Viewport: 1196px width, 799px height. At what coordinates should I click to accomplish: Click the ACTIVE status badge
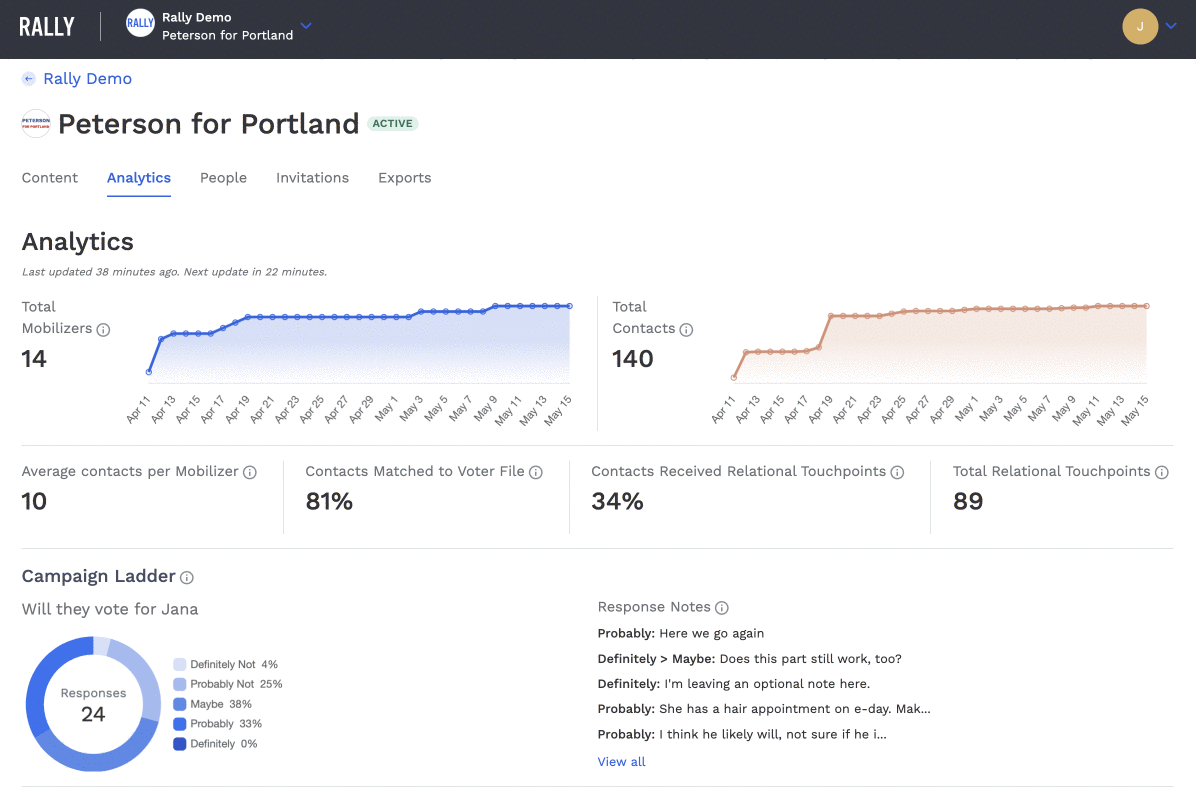pyautogui.click(x=393, y=124)
